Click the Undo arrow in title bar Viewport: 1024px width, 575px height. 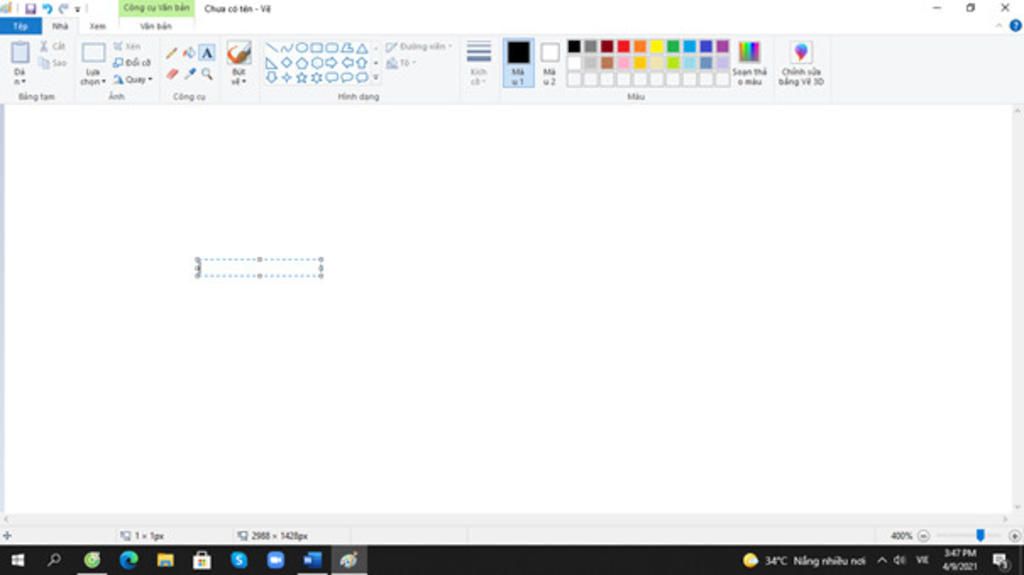(47, 8)
